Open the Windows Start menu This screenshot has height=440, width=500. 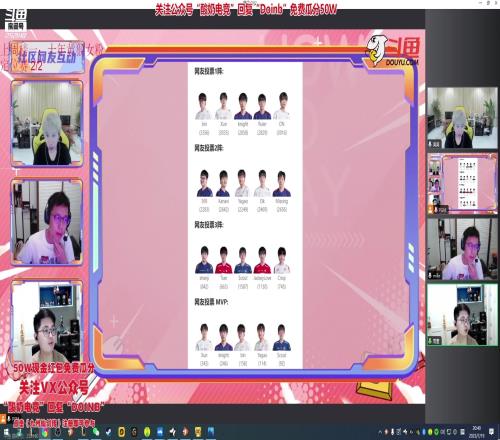click(x=7, y=432)
